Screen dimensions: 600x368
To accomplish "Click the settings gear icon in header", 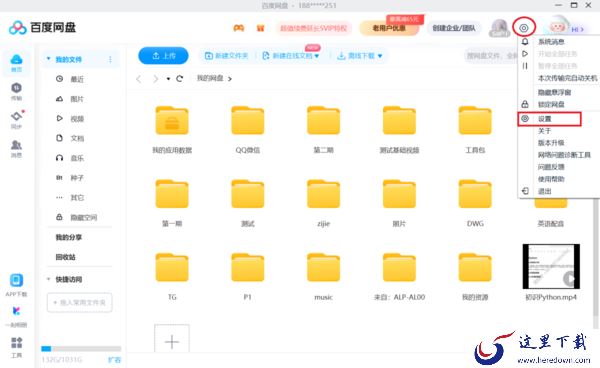I will (524, 28).
